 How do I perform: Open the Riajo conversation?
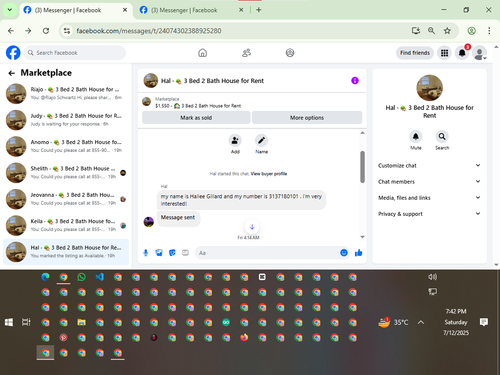coord(66,94)
